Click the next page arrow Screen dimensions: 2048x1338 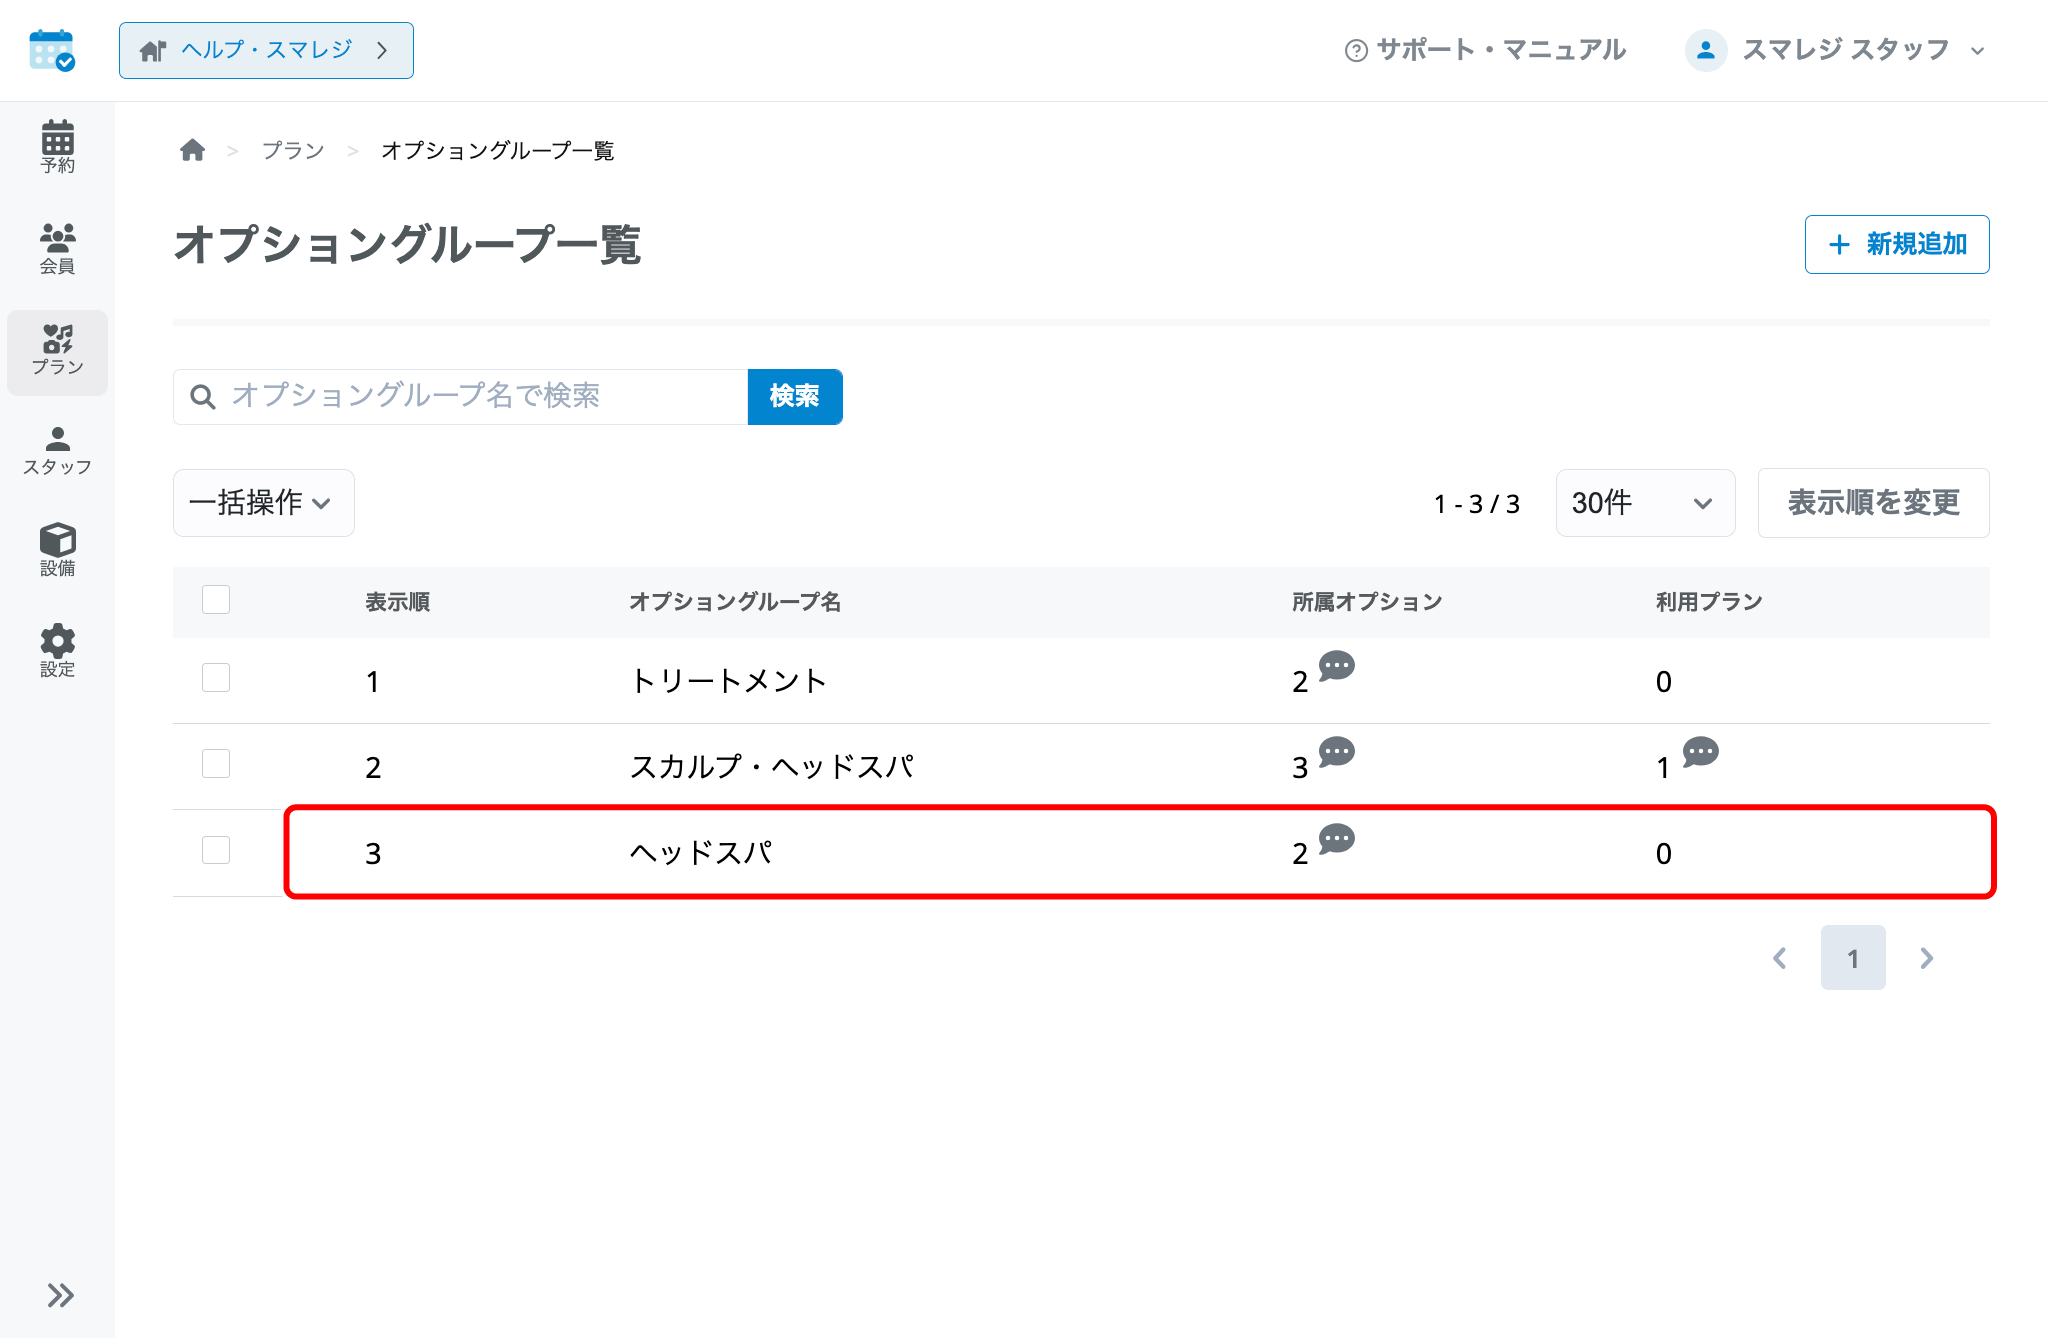tap(1927, 958)
